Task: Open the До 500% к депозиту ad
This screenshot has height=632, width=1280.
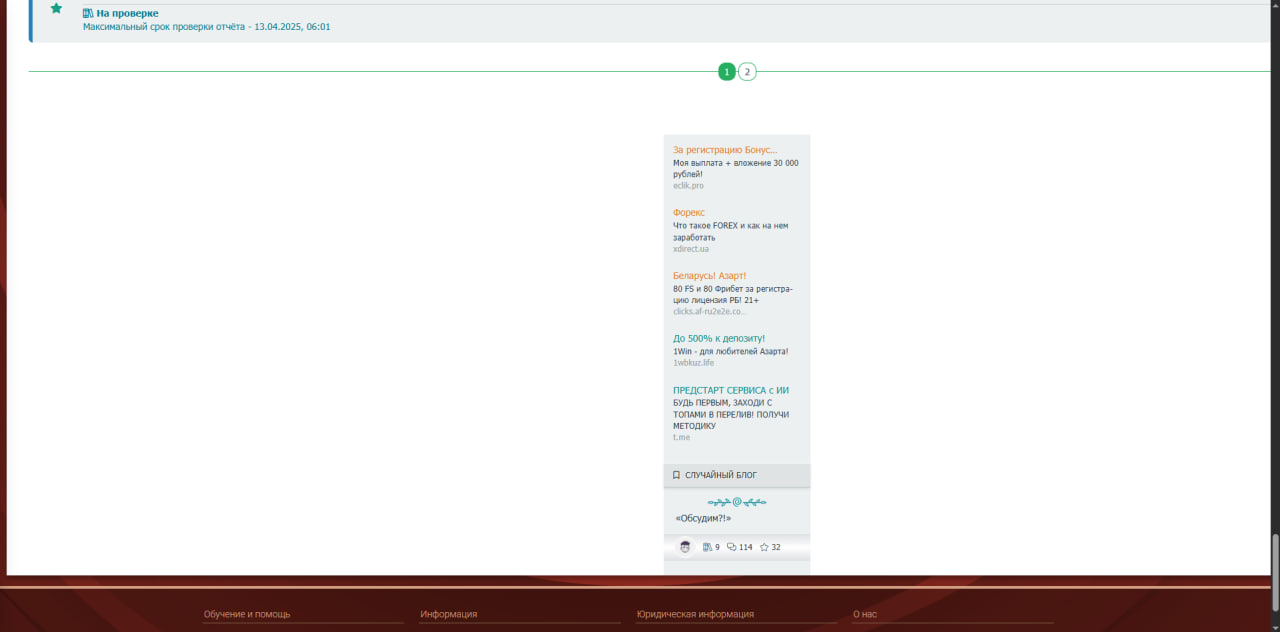Action: [719, 339]
